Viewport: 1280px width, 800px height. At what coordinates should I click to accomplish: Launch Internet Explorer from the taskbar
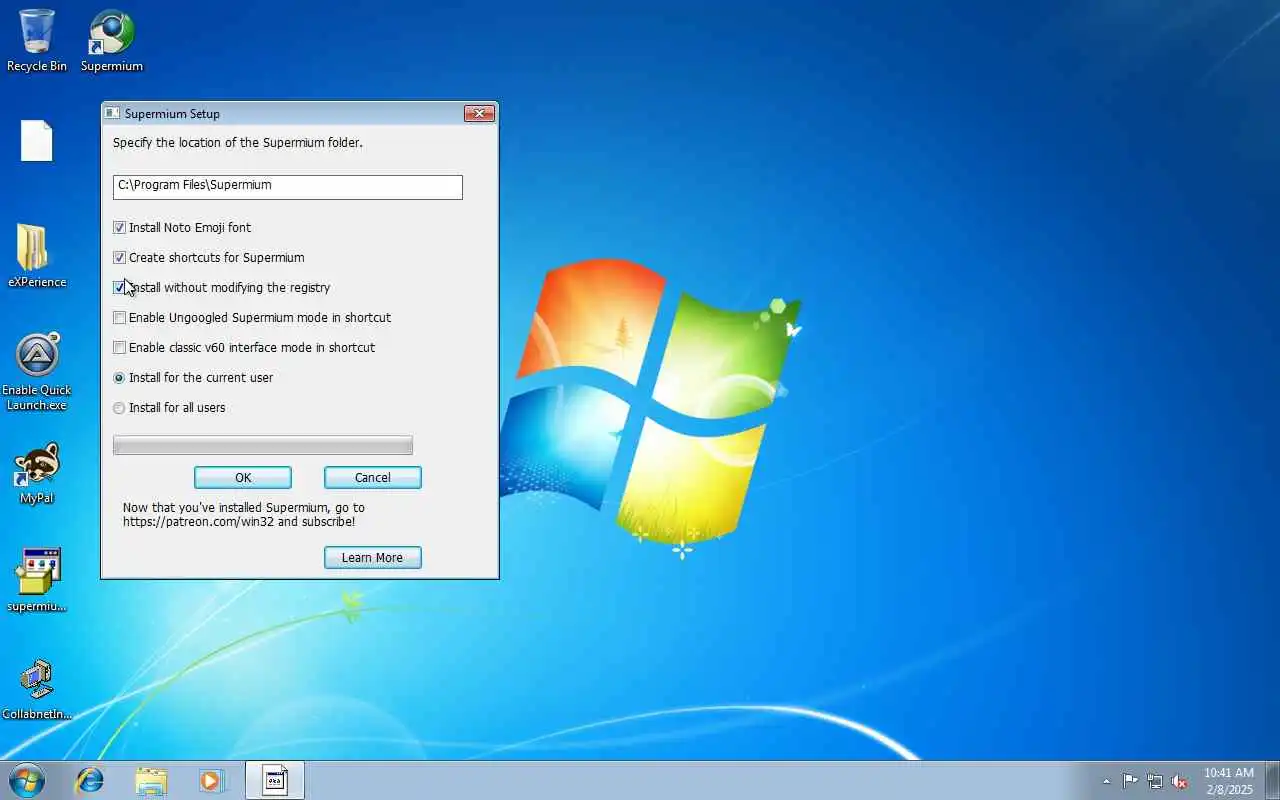pyautogui.click(x=90, y=780)
